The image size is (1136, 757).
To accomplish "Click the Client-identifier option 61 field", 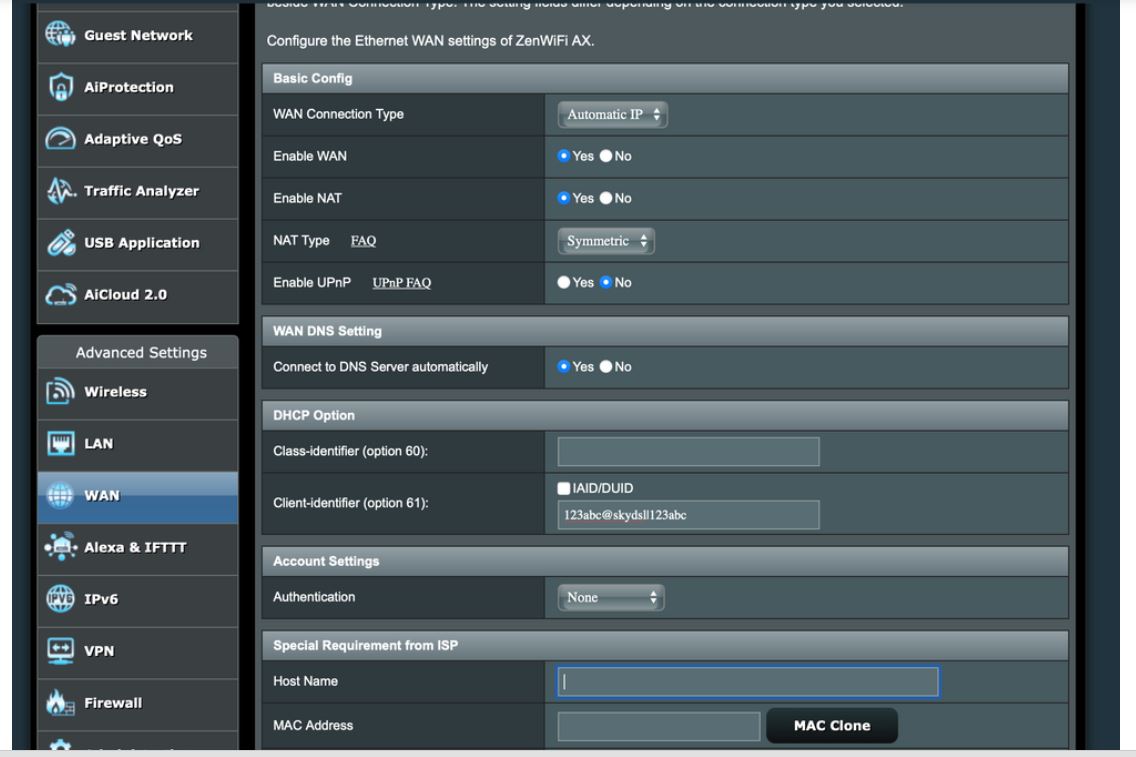I will tap(688, 515).
